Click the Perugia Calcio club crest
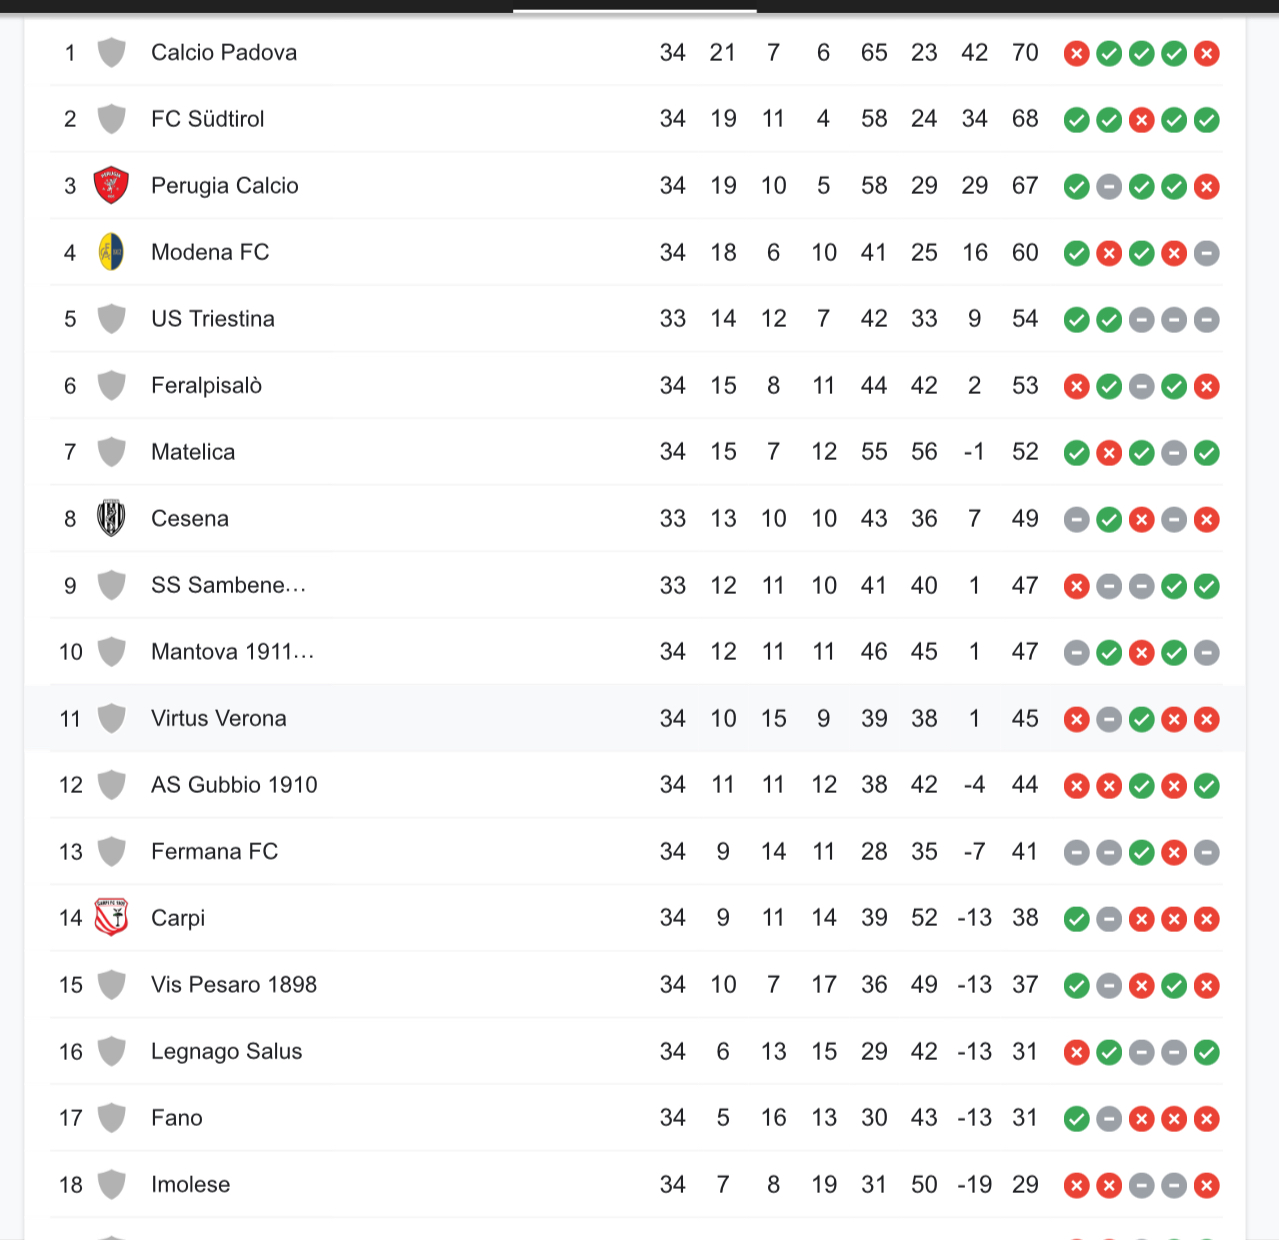1279x1240 pixels. (x=111, y=186)
